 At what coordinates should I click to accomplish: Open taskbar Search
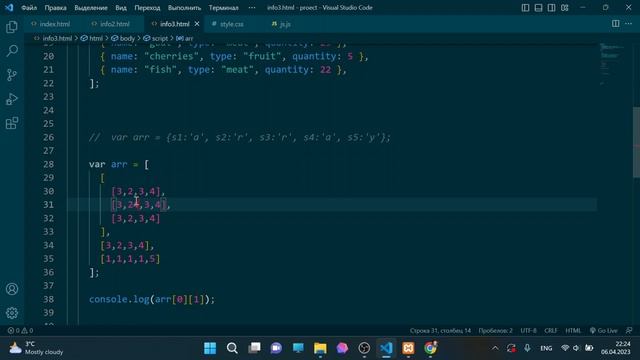(x=232, y=348)
